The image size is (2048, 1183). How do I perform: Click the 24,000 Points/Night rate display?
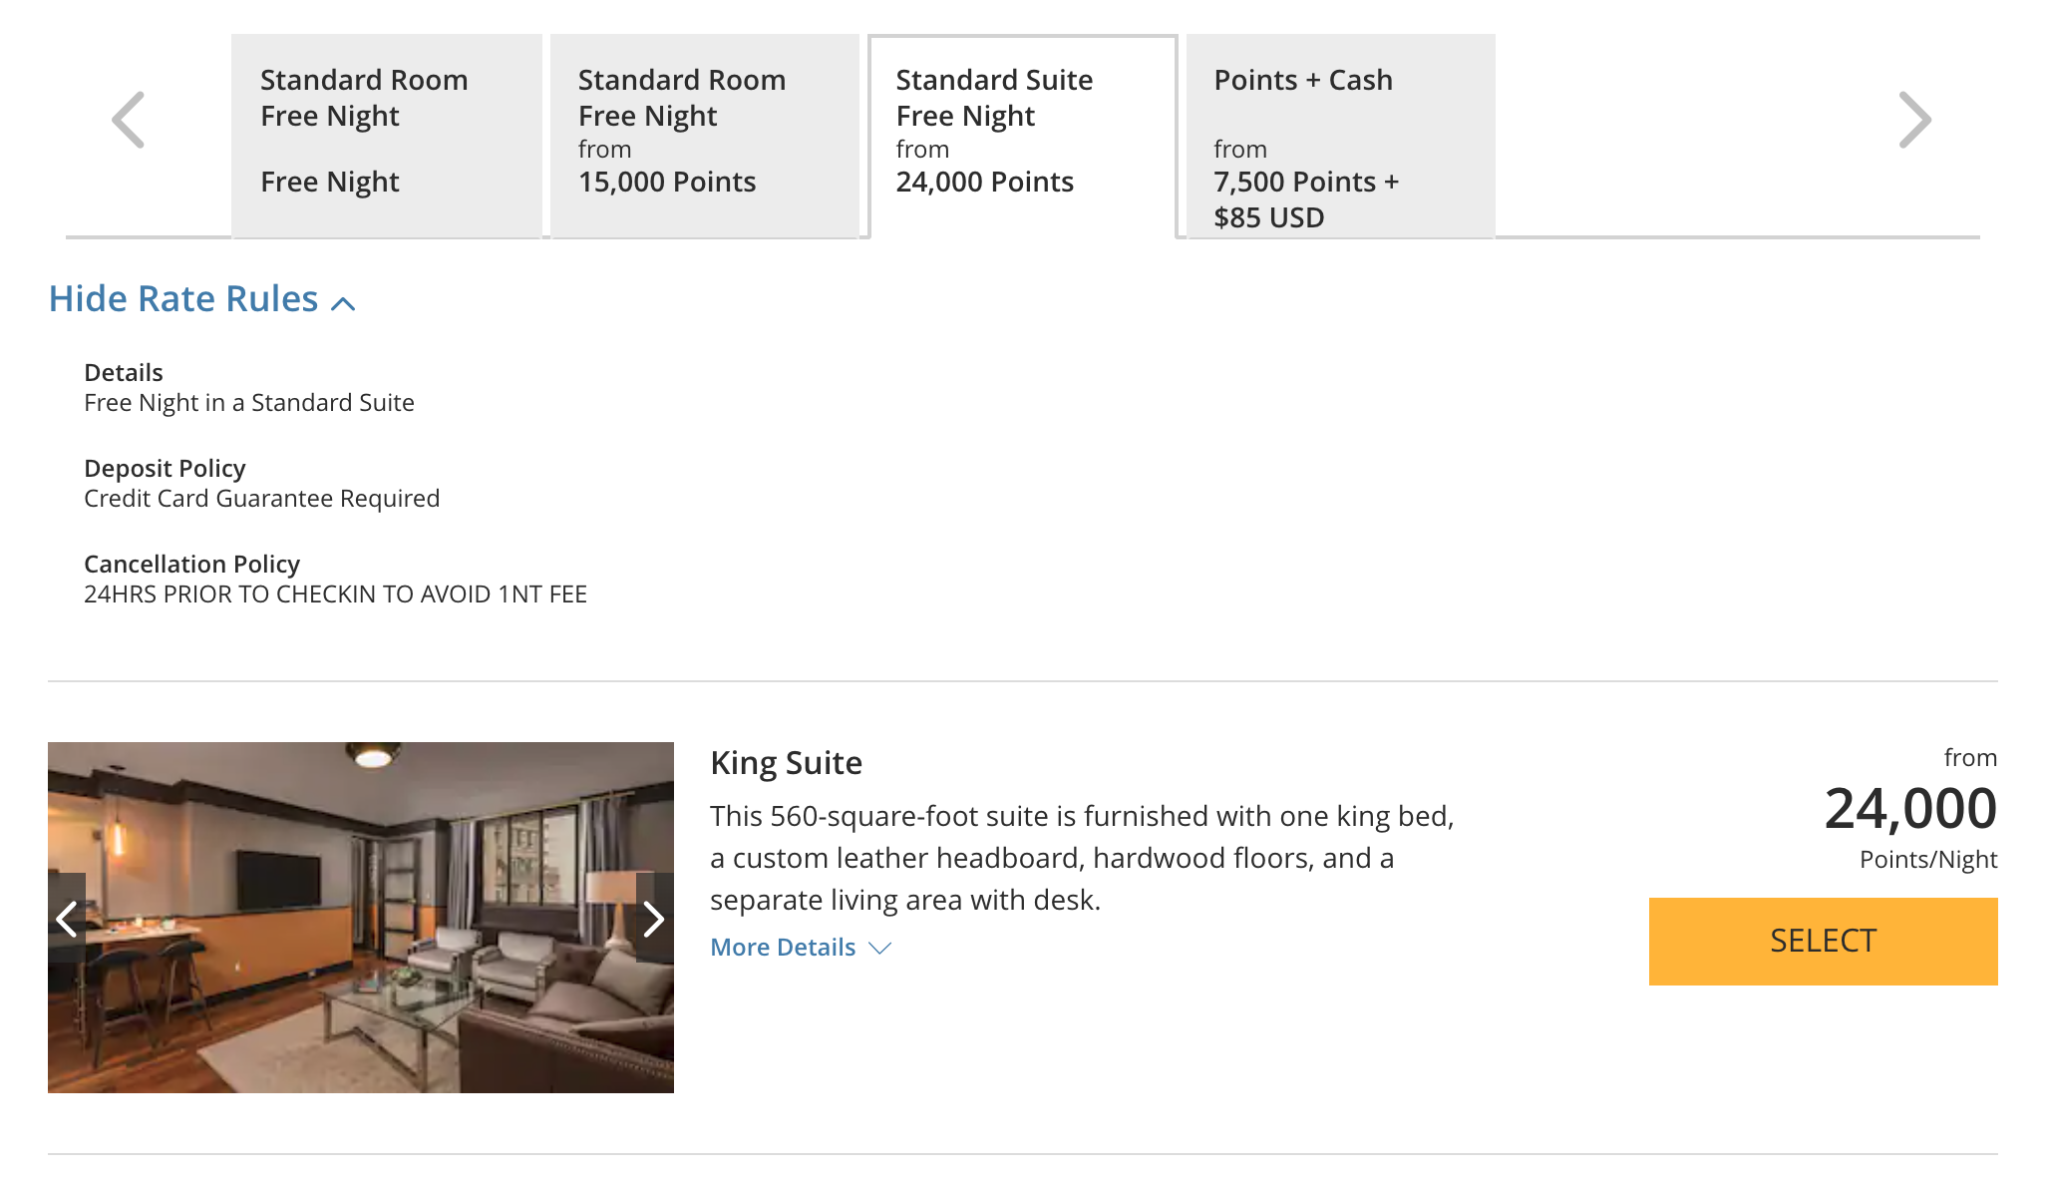coord(1911,808)
